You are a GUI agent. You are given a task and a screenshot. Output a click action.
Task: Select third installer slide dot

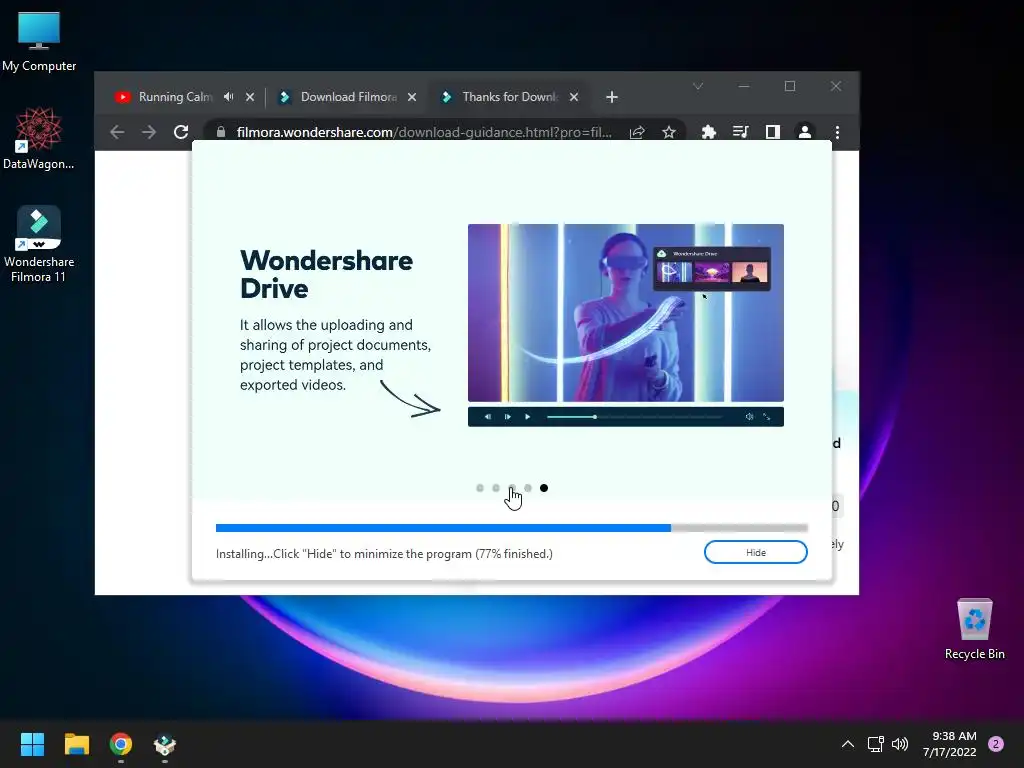512,488
